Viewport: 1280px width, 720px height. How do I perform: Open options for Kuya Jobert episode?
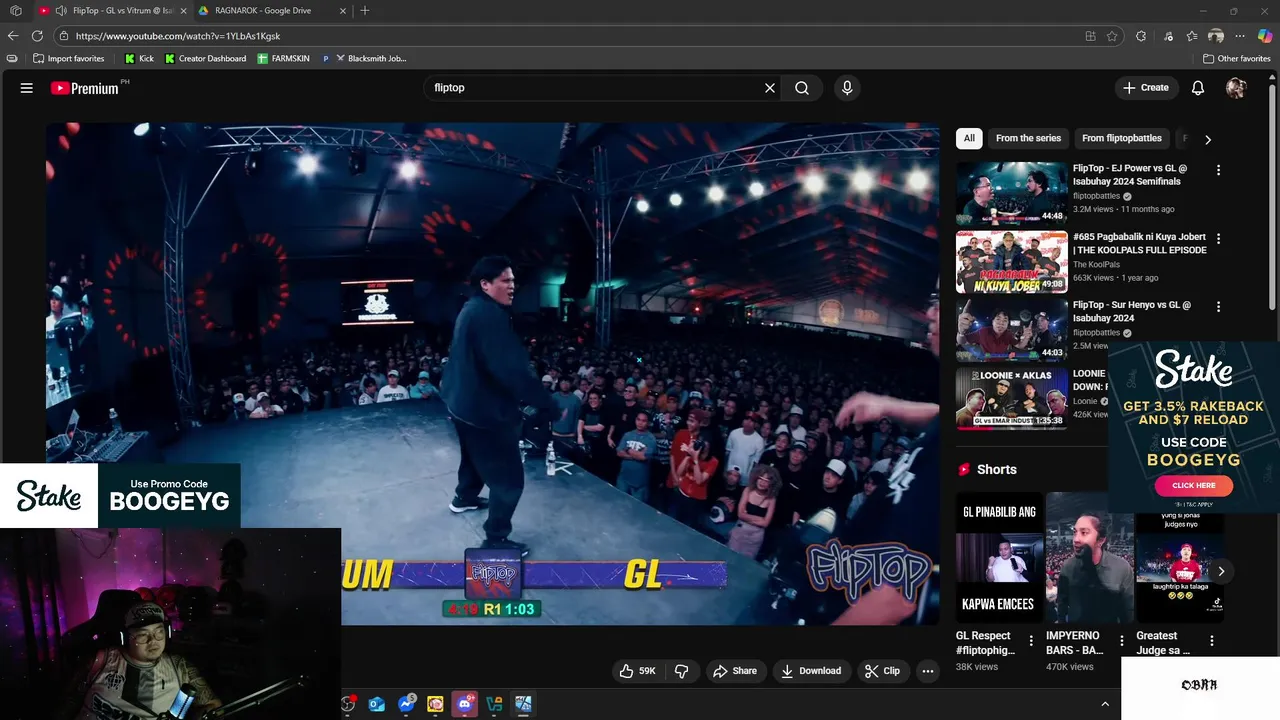(1218, 239)
